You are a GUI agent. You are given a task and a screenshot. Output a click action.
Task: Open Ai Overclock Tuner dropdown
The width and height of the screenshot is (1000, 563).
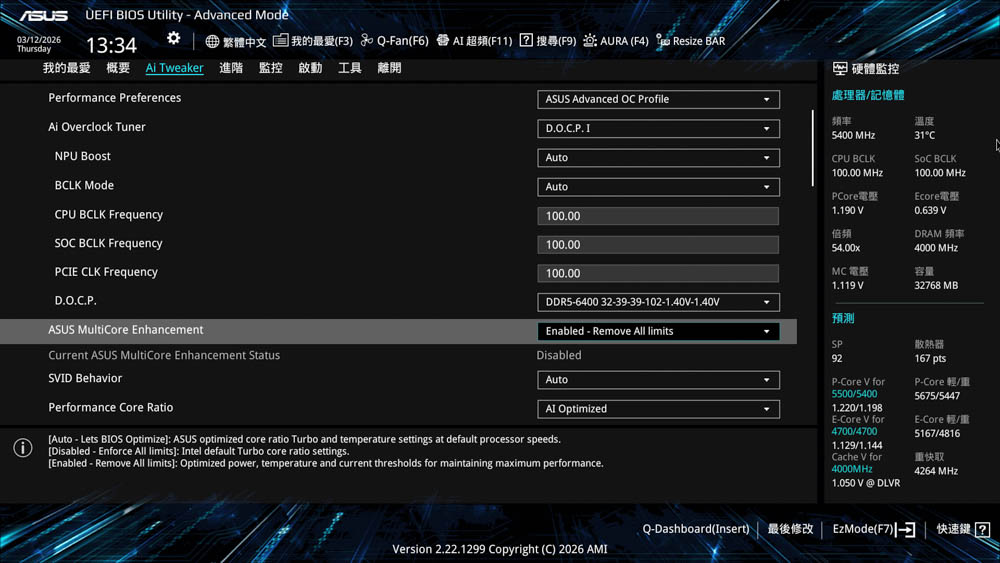pos(658,128)
